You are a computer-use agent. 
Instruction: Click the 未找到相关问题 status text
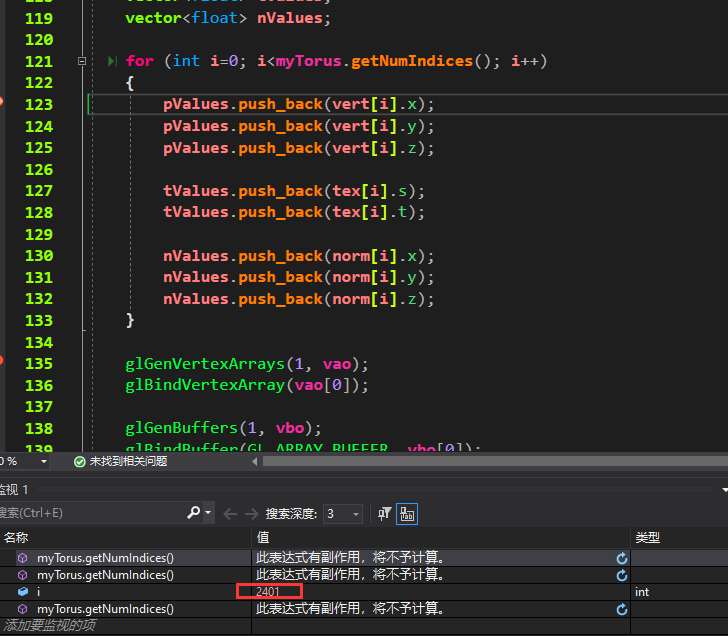pos(128,461)
